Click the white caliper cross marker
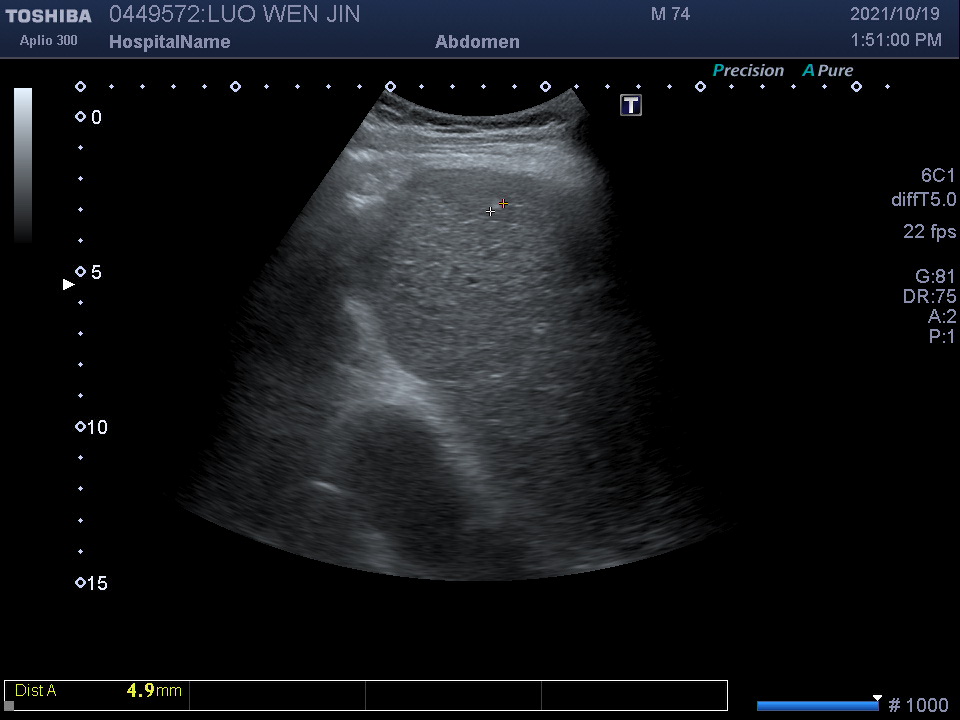 [490, 211]
